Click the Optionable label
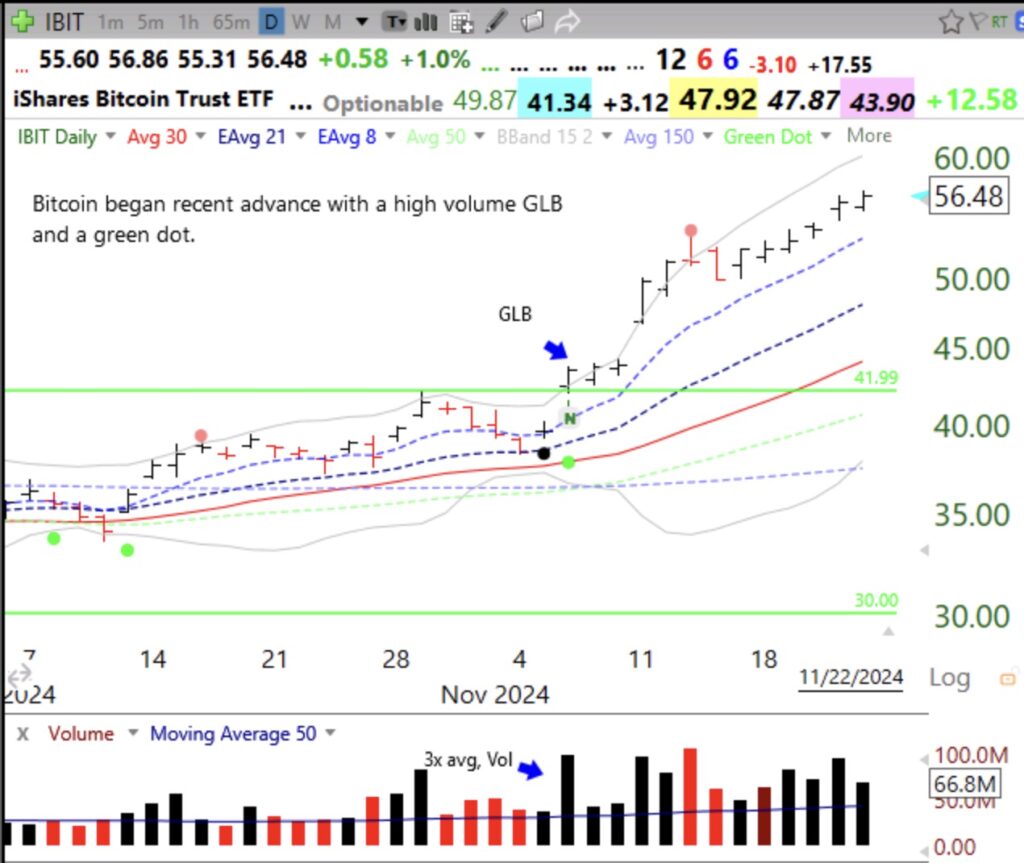Viewport: 1024px width, 863px height. click(382, 103)
